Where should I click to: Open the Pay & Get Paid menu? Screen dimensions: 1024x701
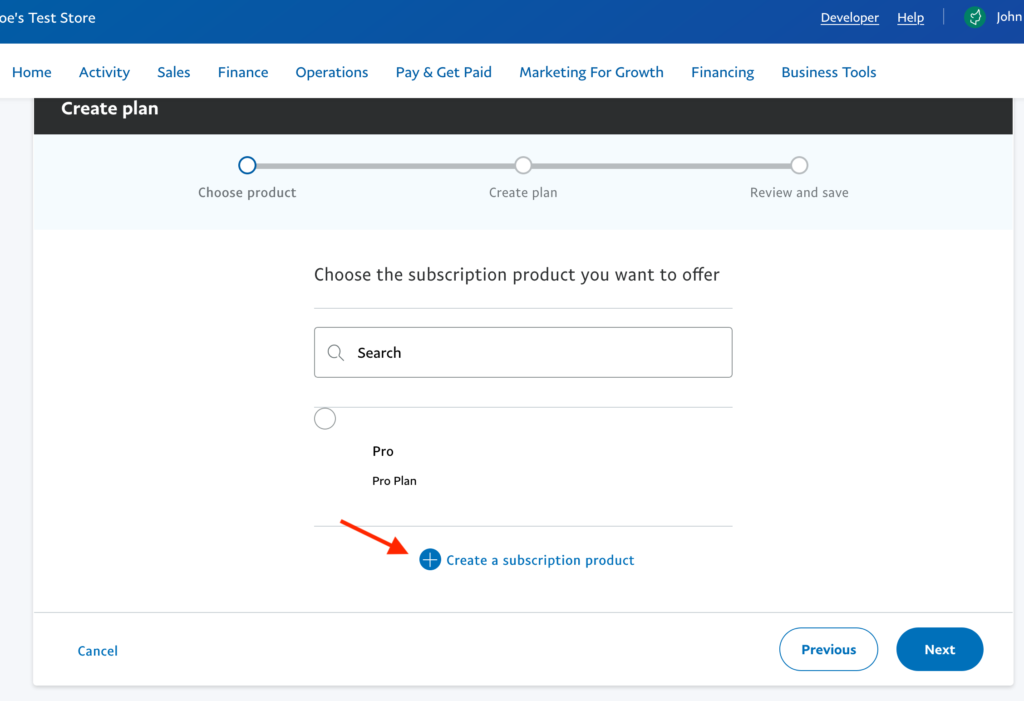[x=443, y=72]
